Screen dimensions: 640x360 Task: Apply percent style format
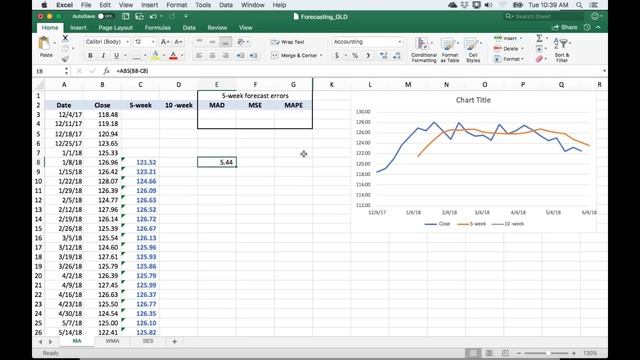coord(355,56)
